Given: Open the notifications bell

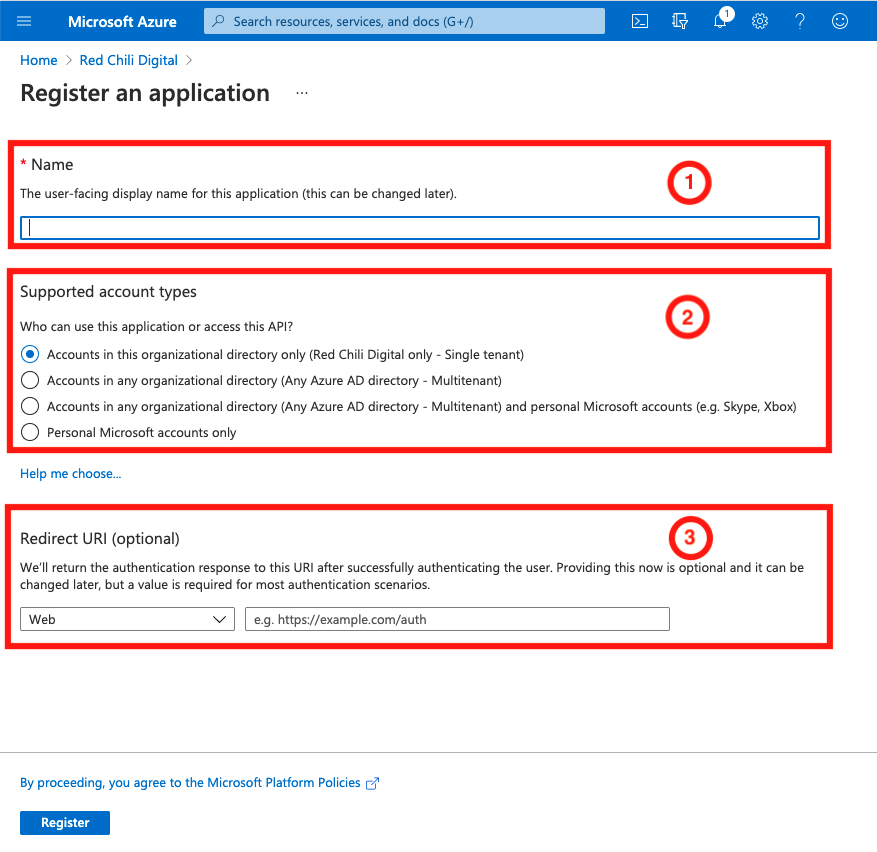Looking at the screenshot, I should tap(720, 21).
